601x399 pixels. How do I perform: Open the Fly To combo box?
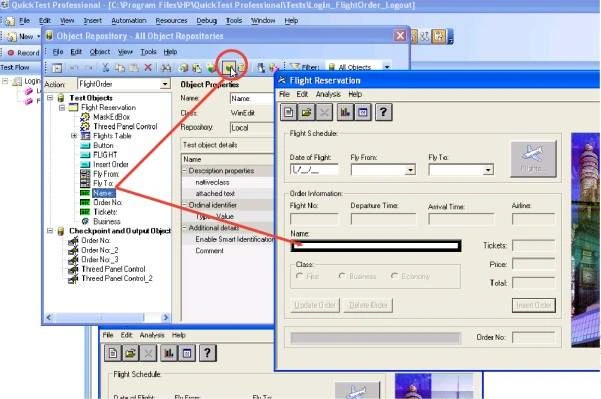[488, 169]
